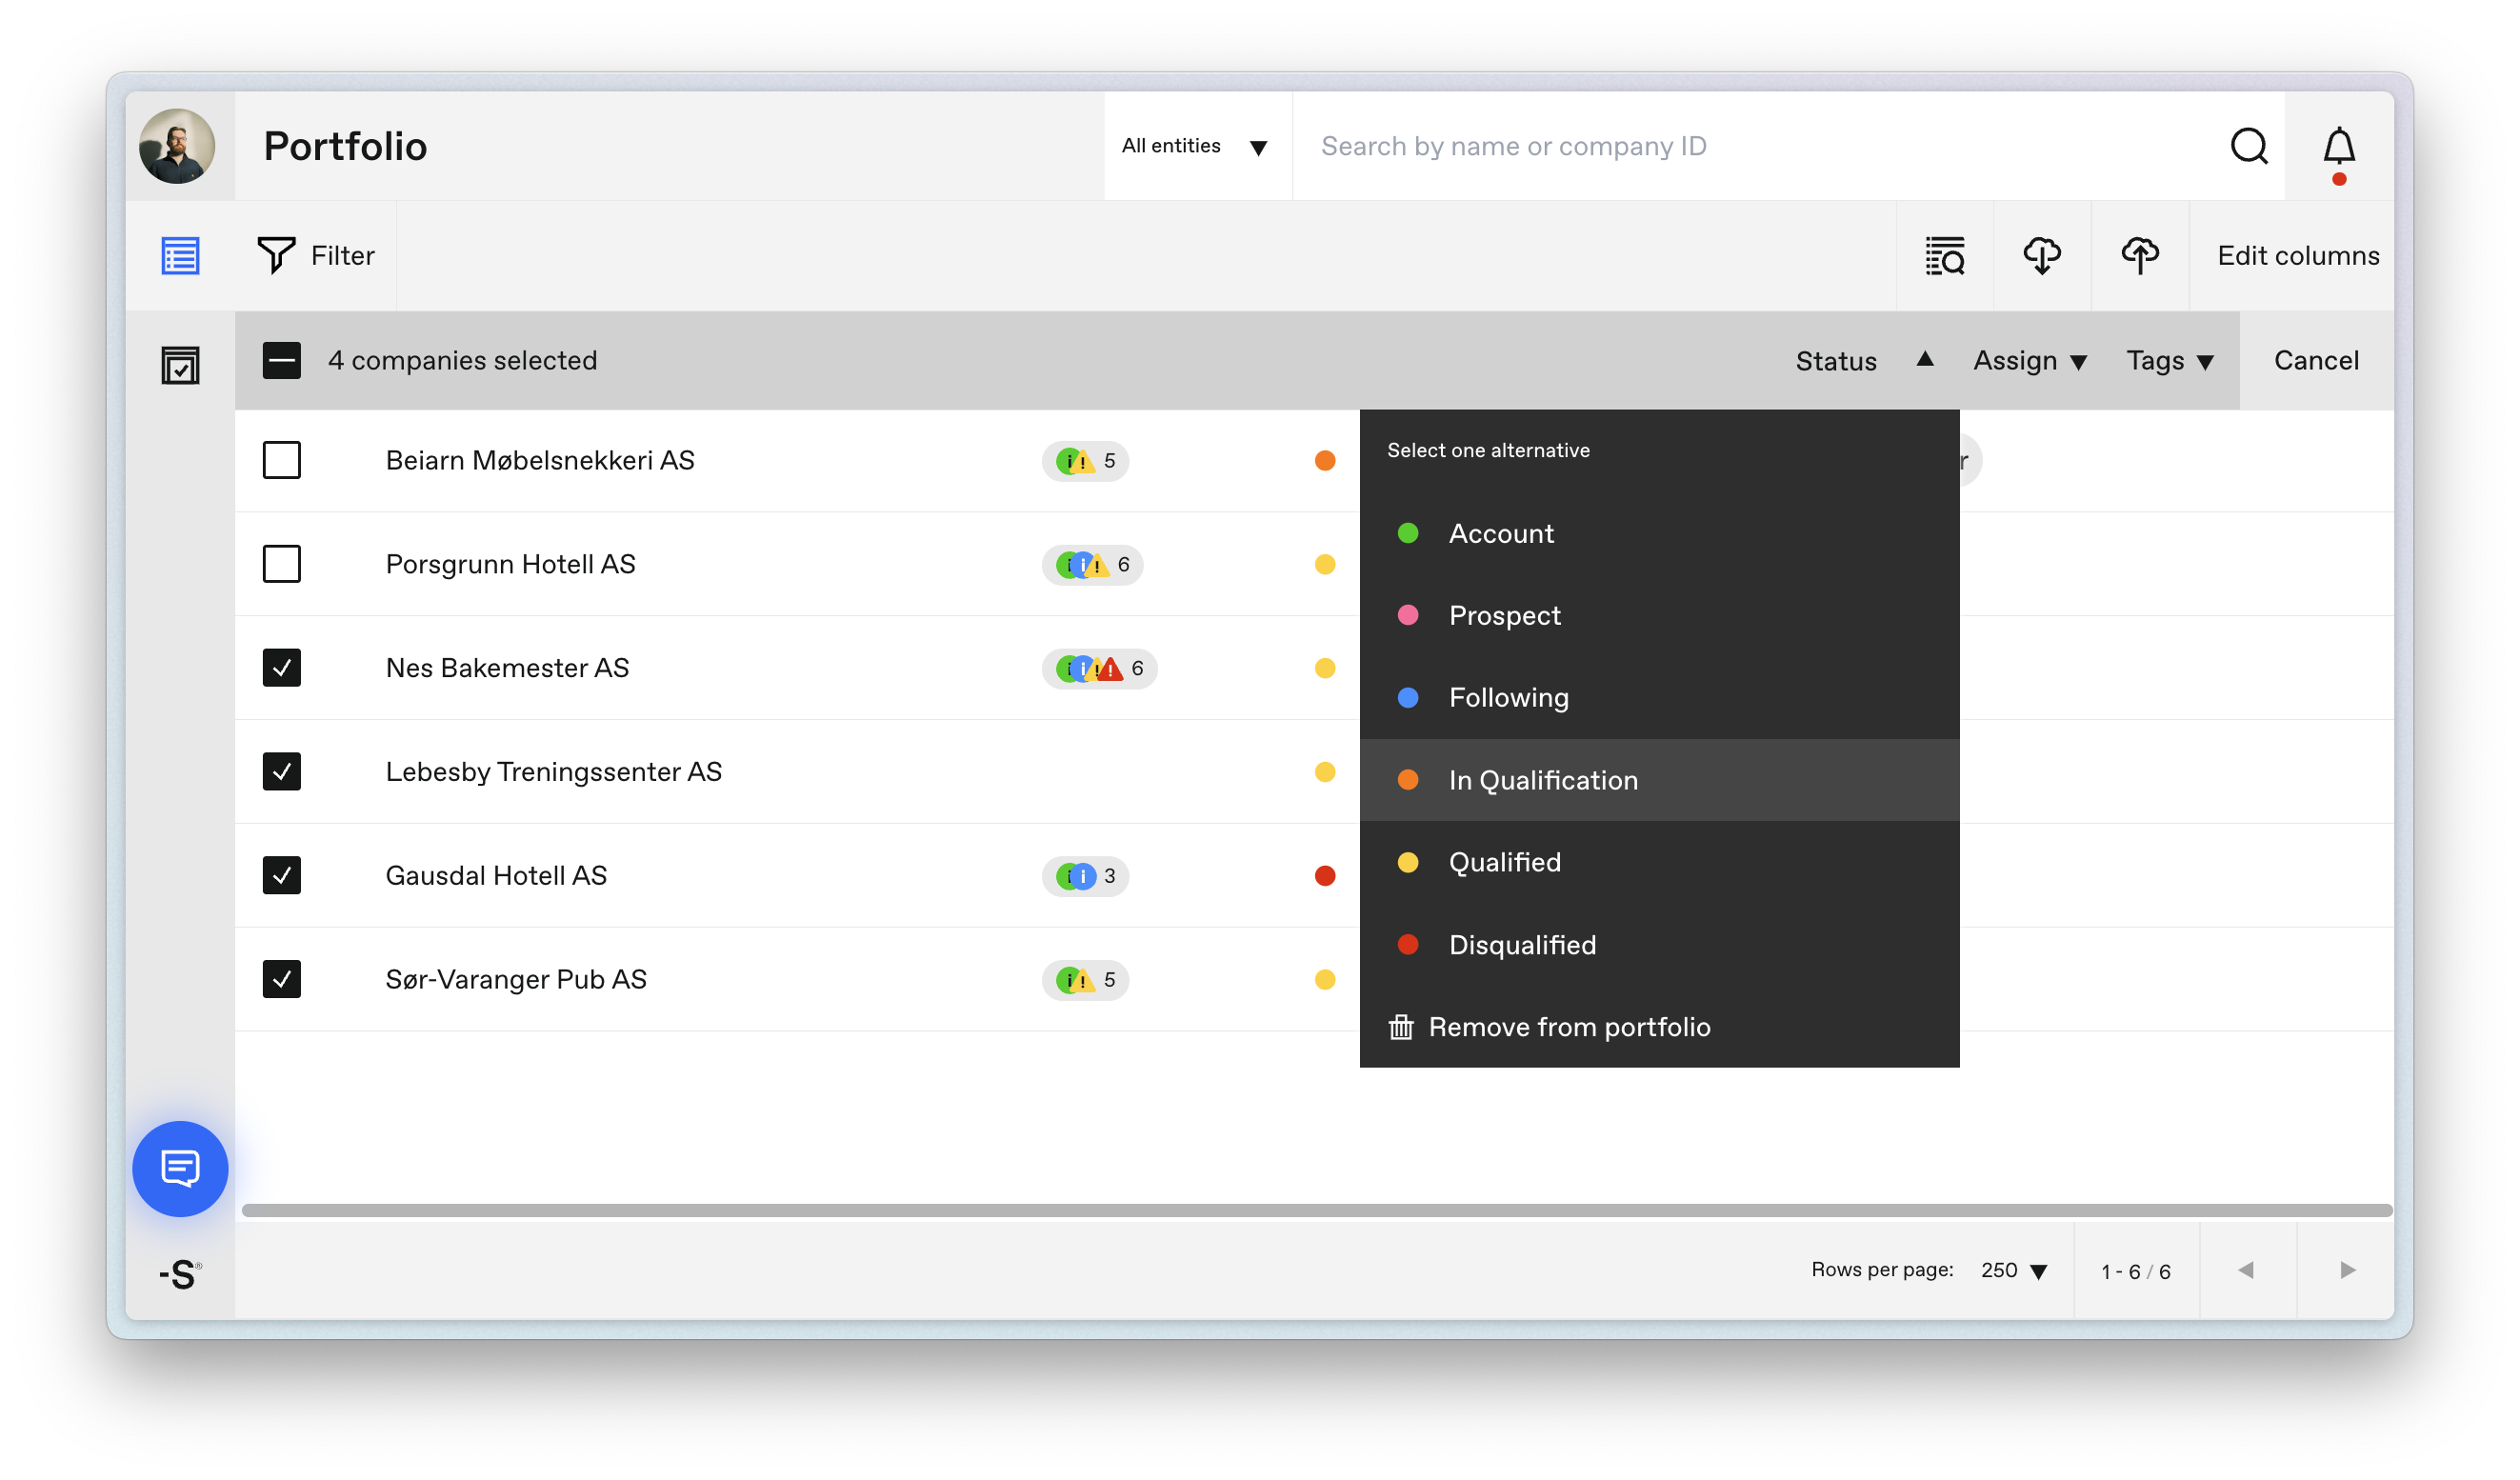Click the Cancel button
Screen dimensions: 2520x1480
pos(2315,360)
